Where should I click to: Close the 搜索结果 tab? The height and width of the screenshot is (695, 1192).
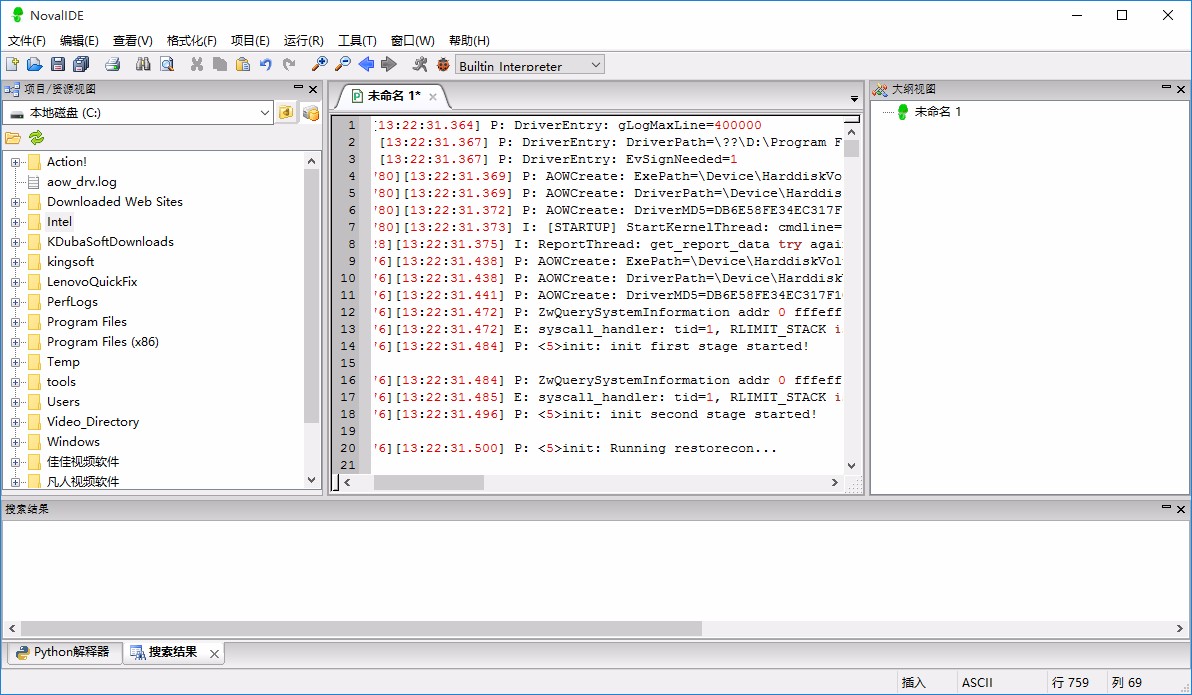coord(214,653)
